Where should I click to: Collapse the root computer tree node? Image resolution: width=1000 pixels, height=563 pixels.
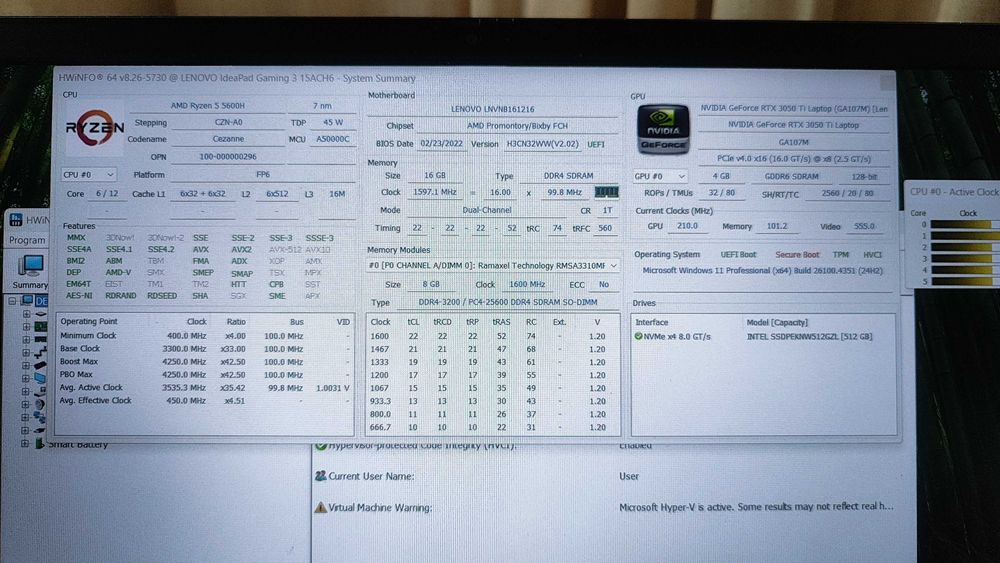(x=12, y=300)
